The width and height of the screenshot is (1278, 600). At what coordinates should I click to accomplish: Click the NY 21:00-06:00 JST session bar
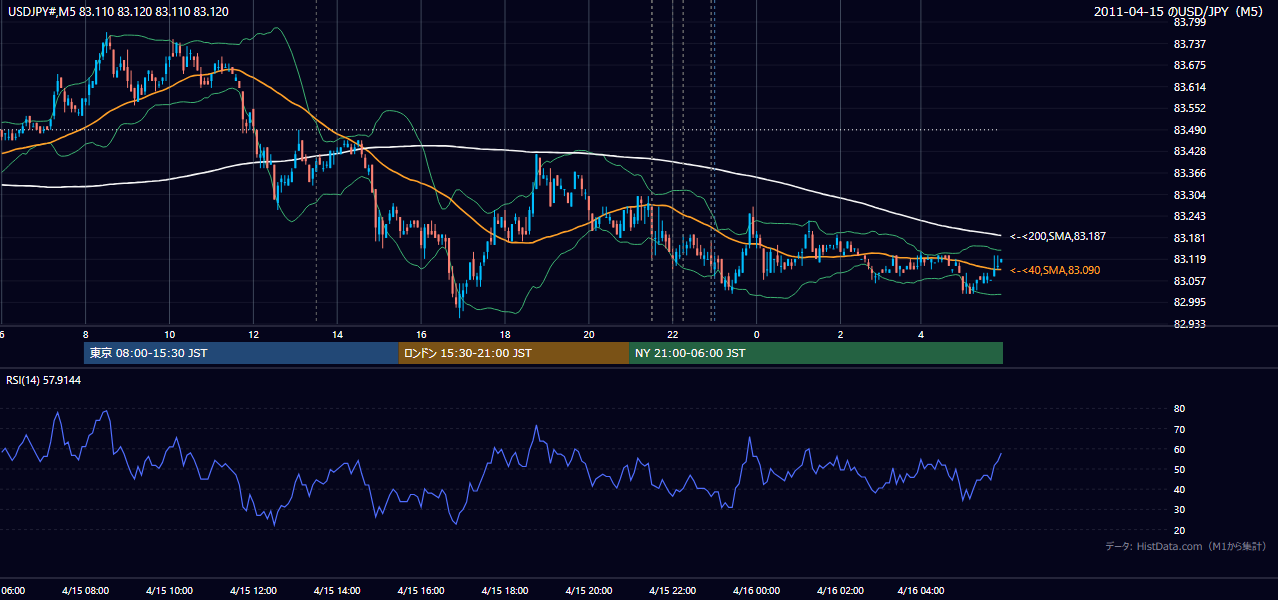(816, 353)
